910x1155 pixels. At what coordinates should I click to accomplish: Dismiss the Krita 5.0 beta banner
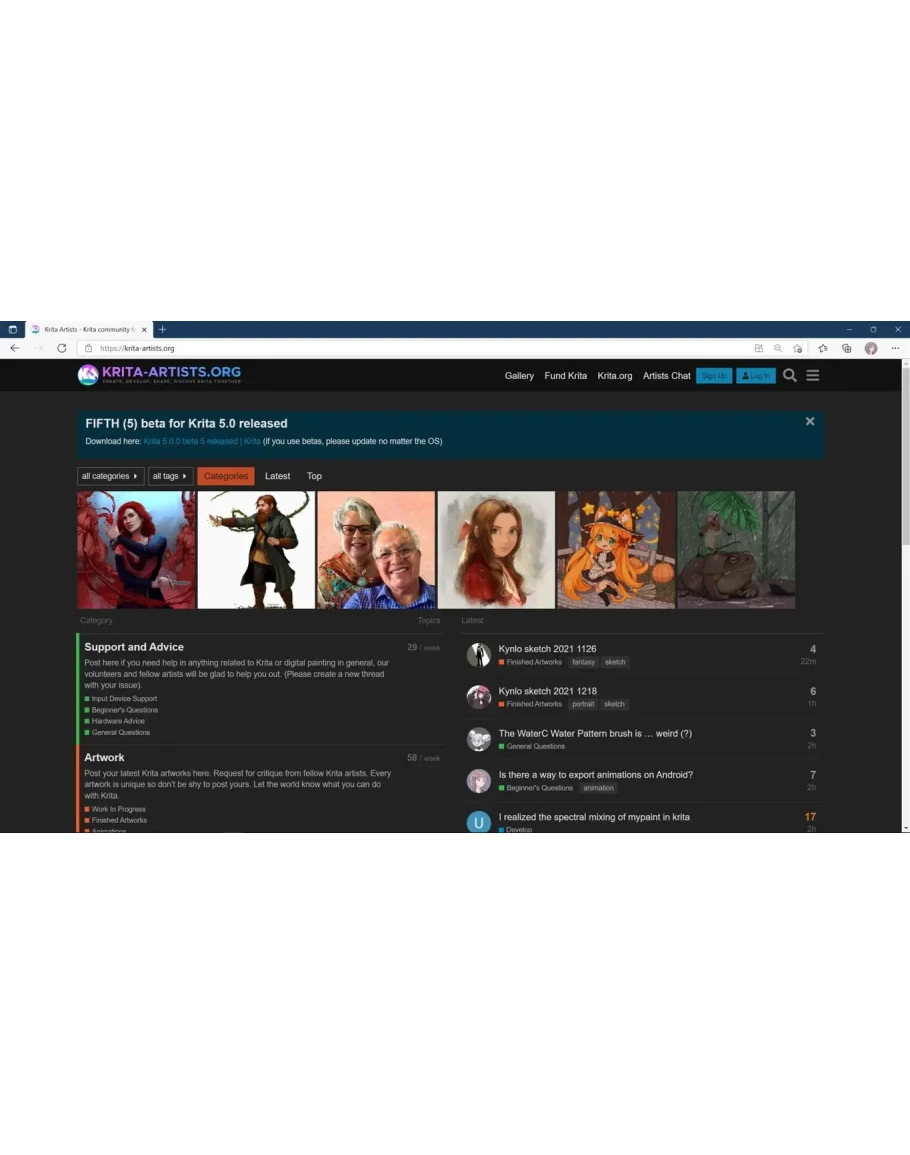point(810,422)
